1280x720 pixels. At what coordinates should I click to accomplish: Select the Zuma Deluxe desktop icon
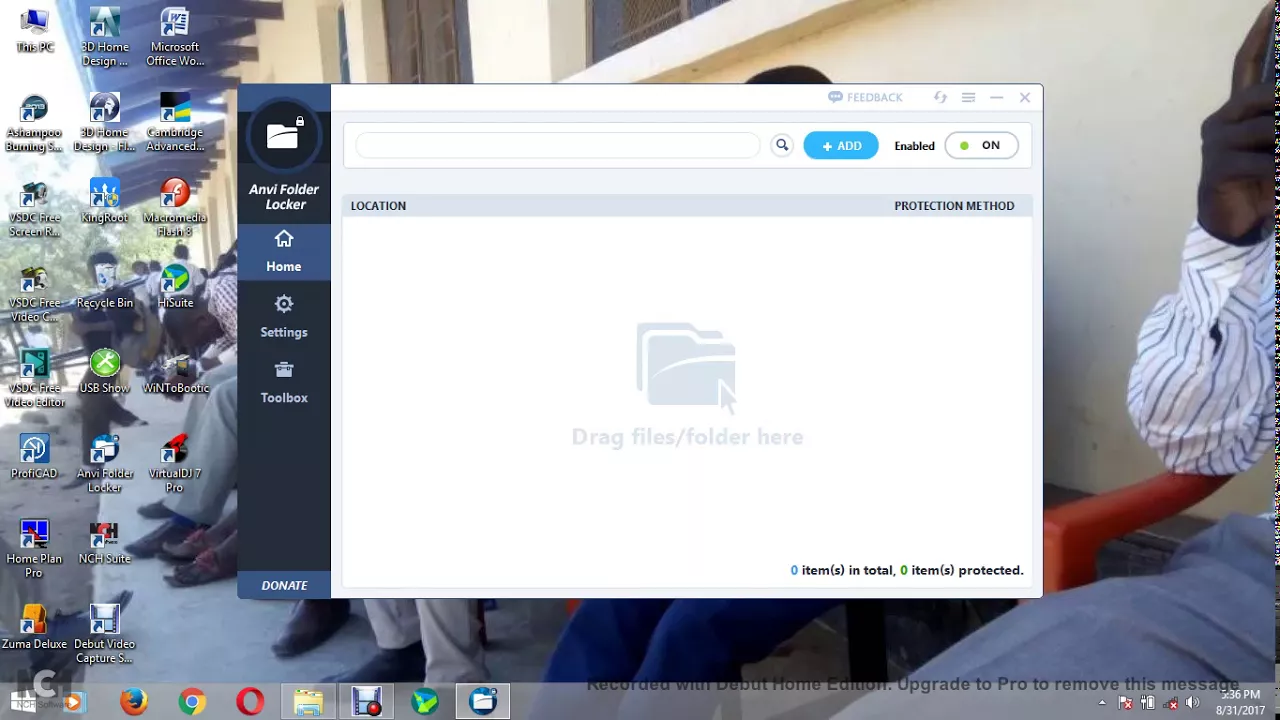point(35,628)
